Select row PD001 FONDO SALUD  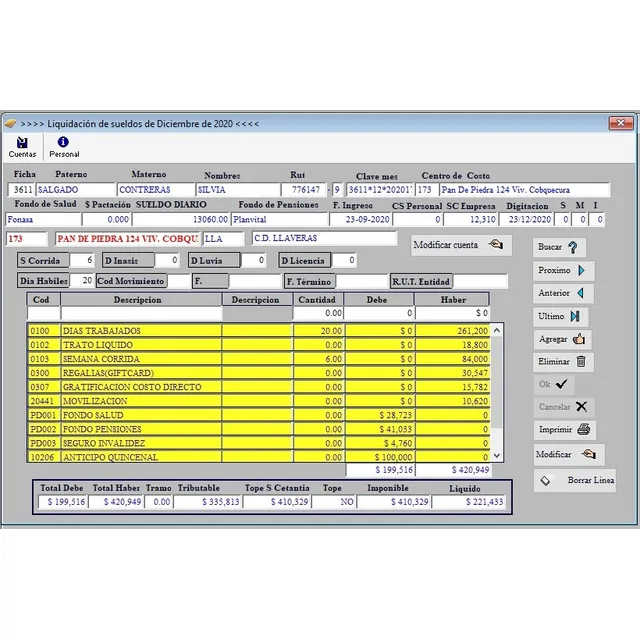click(259, 415)
